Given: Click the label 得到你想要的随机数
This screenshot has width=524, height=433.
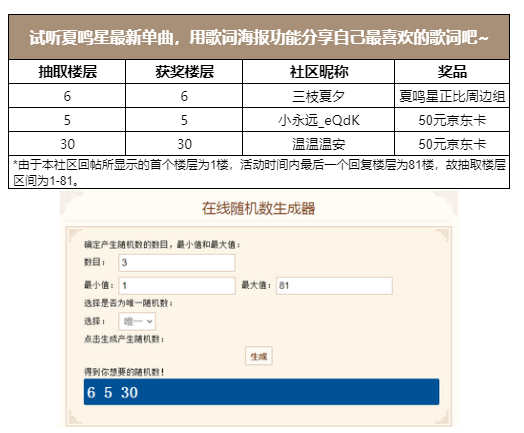Looking at the screenshot, I should pos(124,372).
